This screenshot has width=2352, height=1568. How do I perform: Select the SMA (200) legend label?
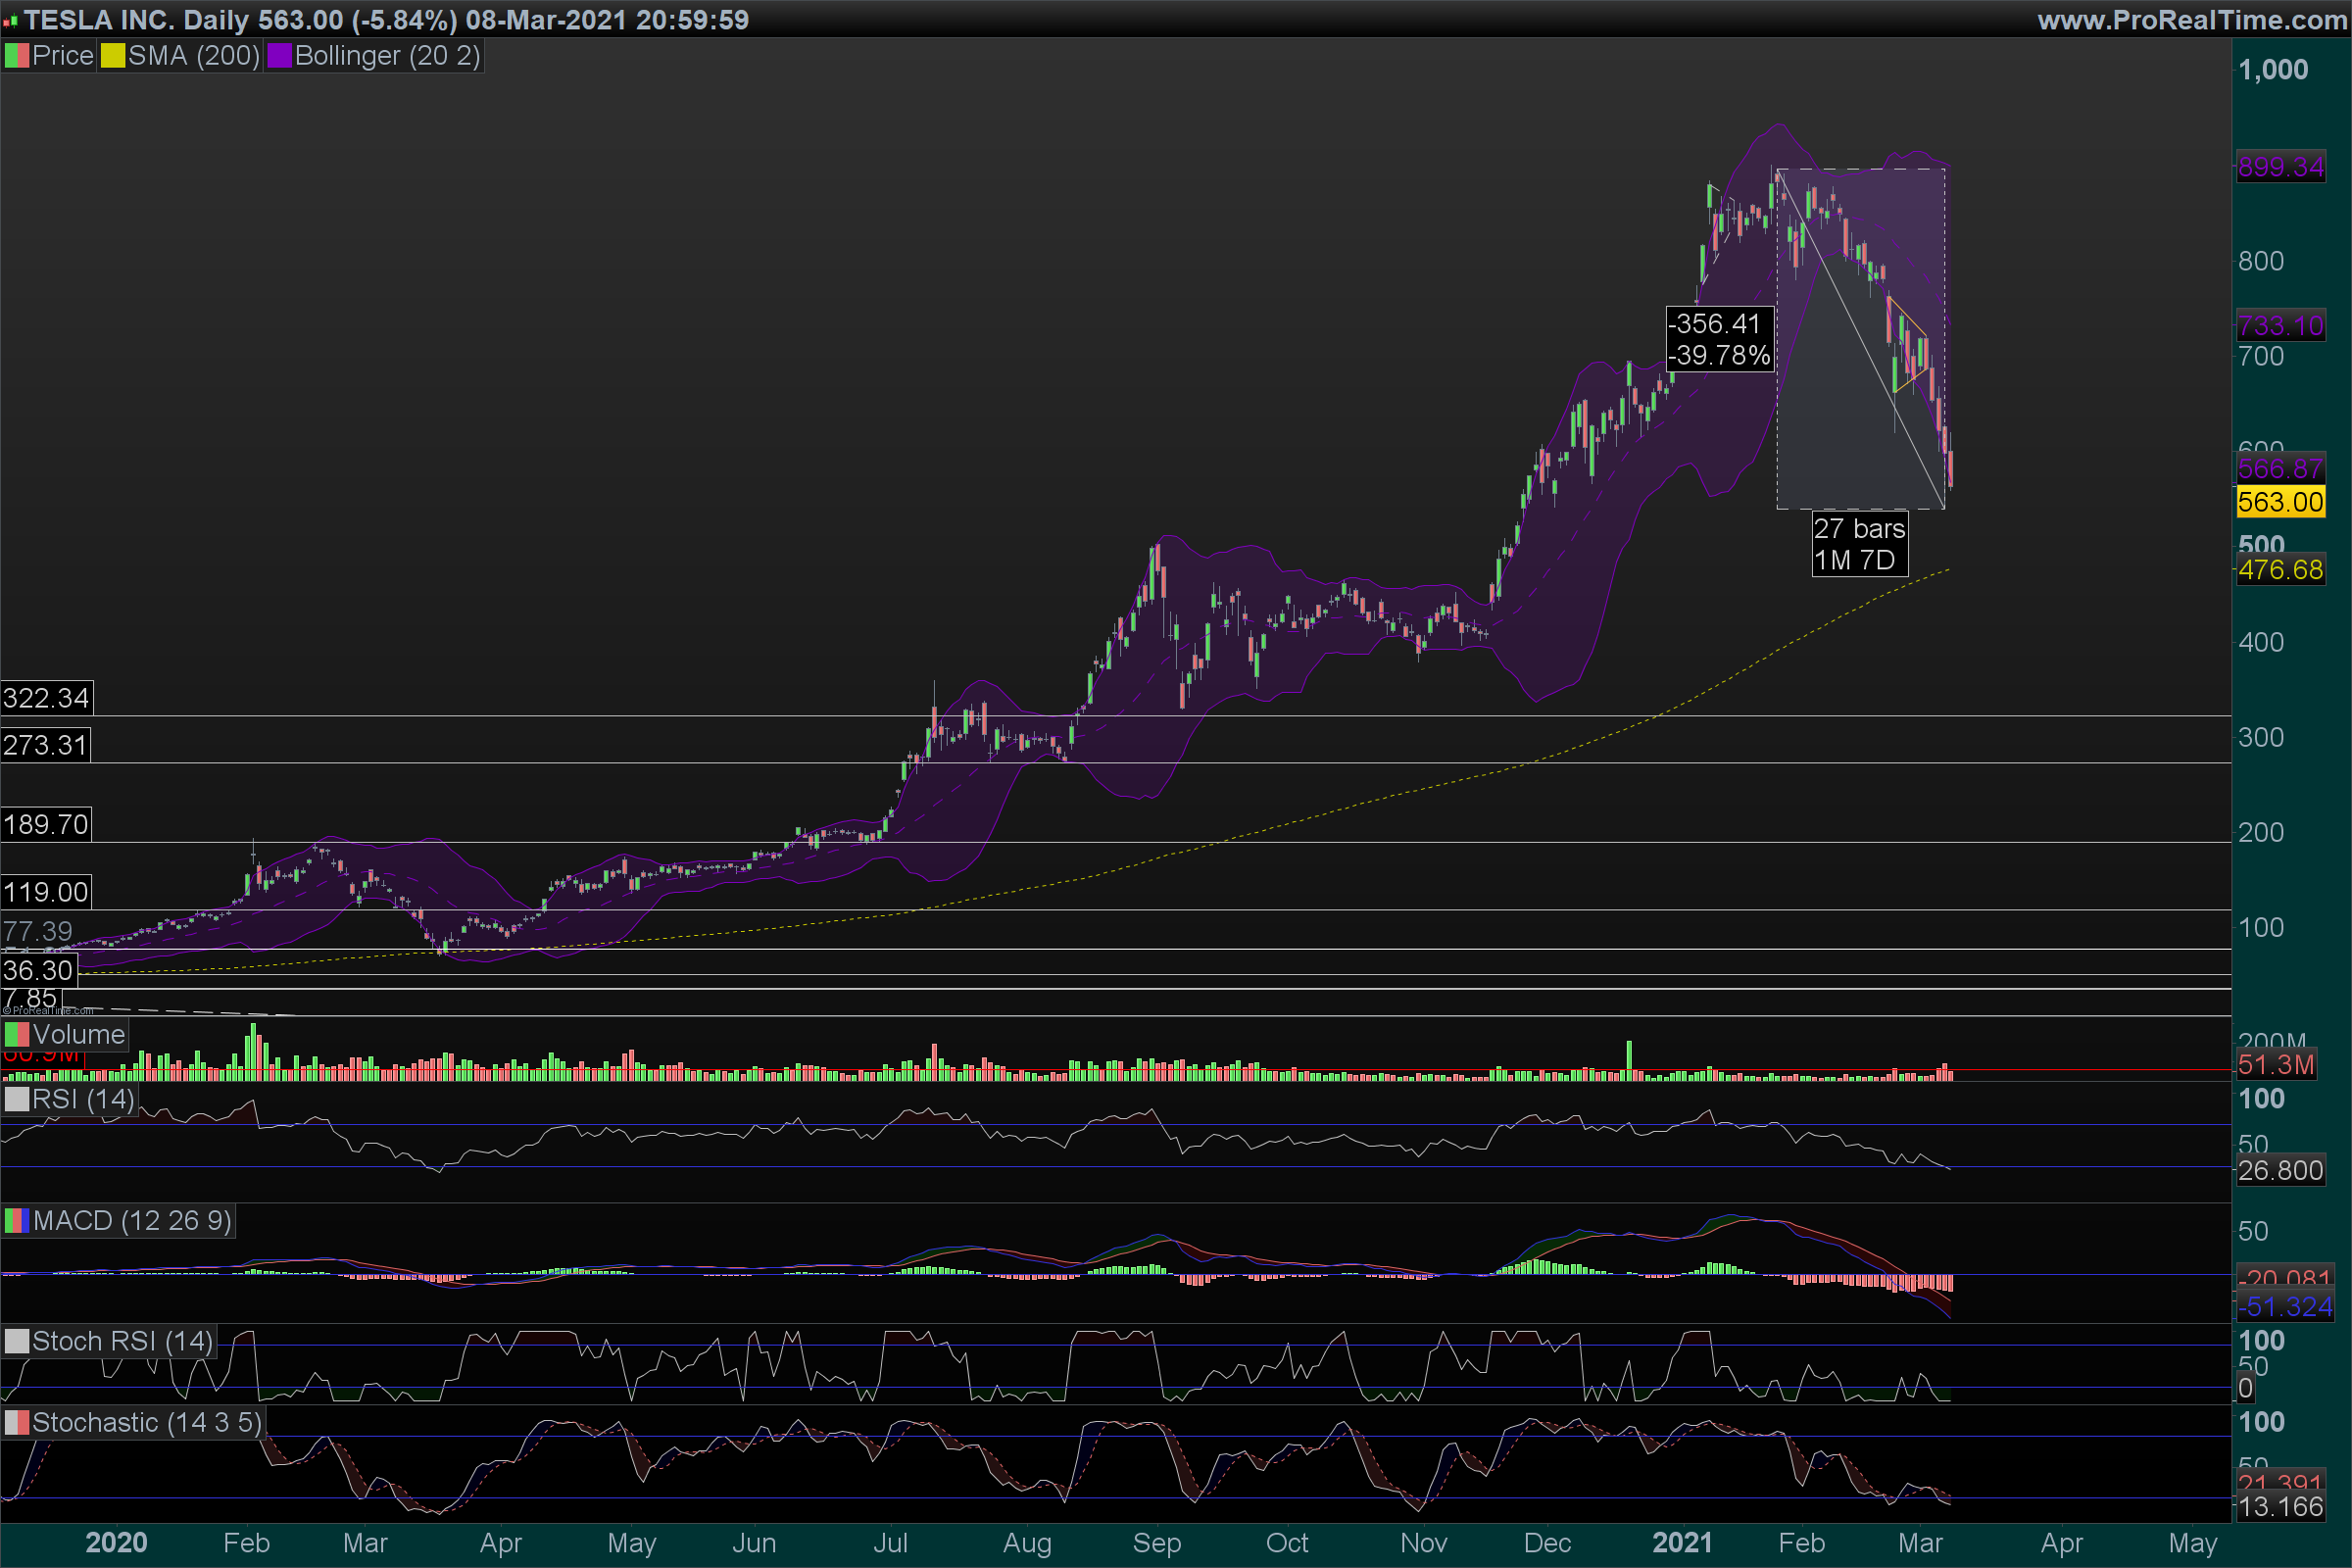click(x=193, y=56)
